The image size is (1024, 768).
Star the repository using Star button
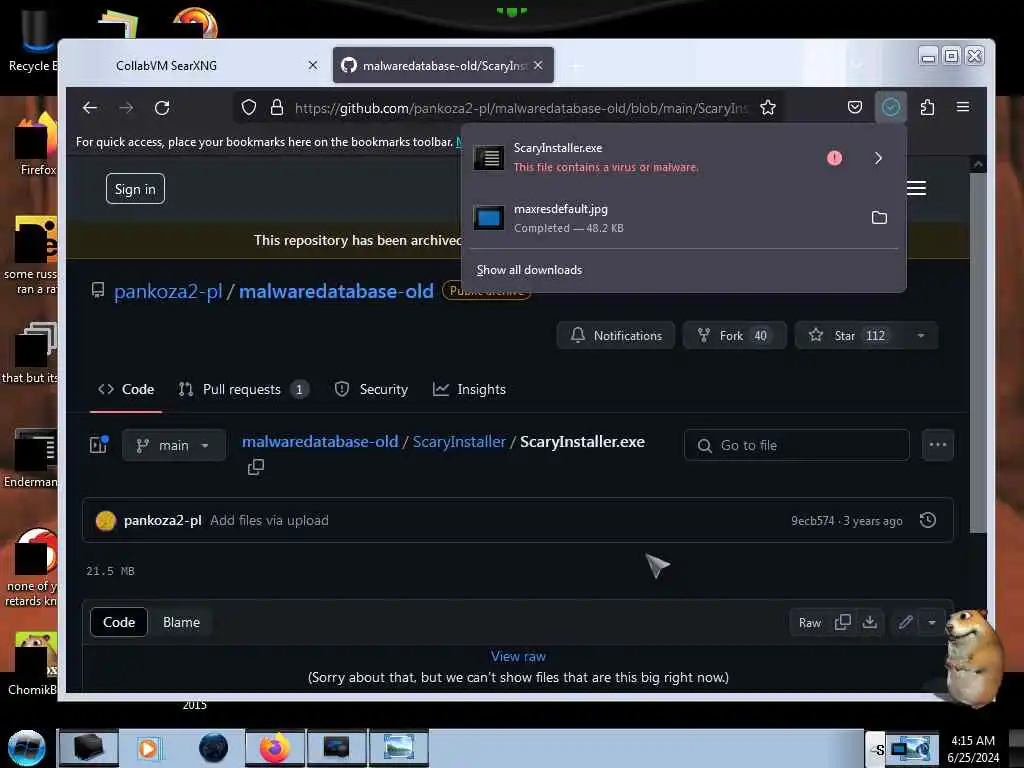tap(849, 336)
